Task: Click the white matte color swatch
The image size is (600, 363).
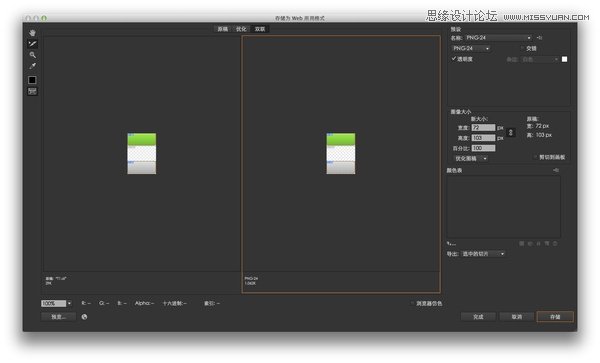Action: 564,59
